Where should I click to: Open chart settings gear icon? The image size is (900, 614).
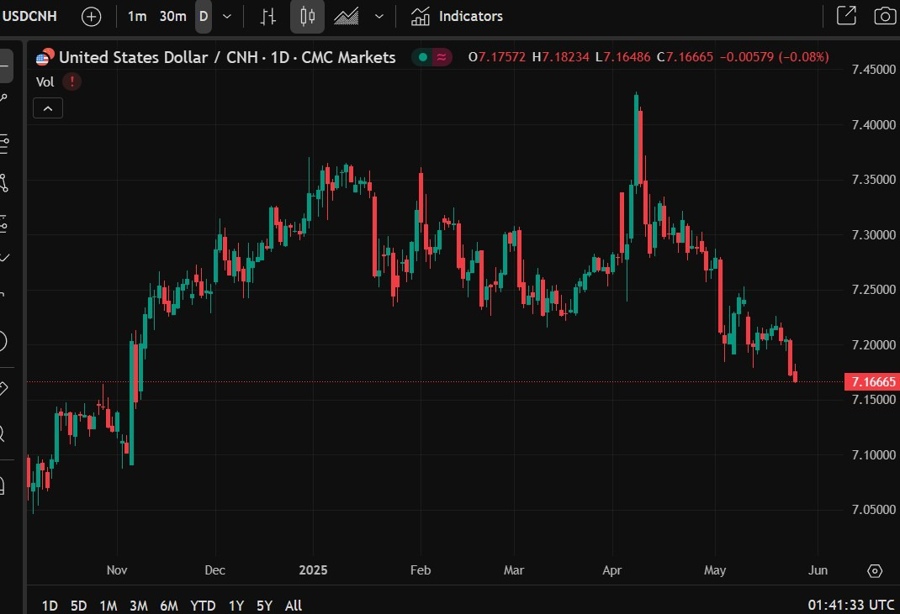coord(874,571)
